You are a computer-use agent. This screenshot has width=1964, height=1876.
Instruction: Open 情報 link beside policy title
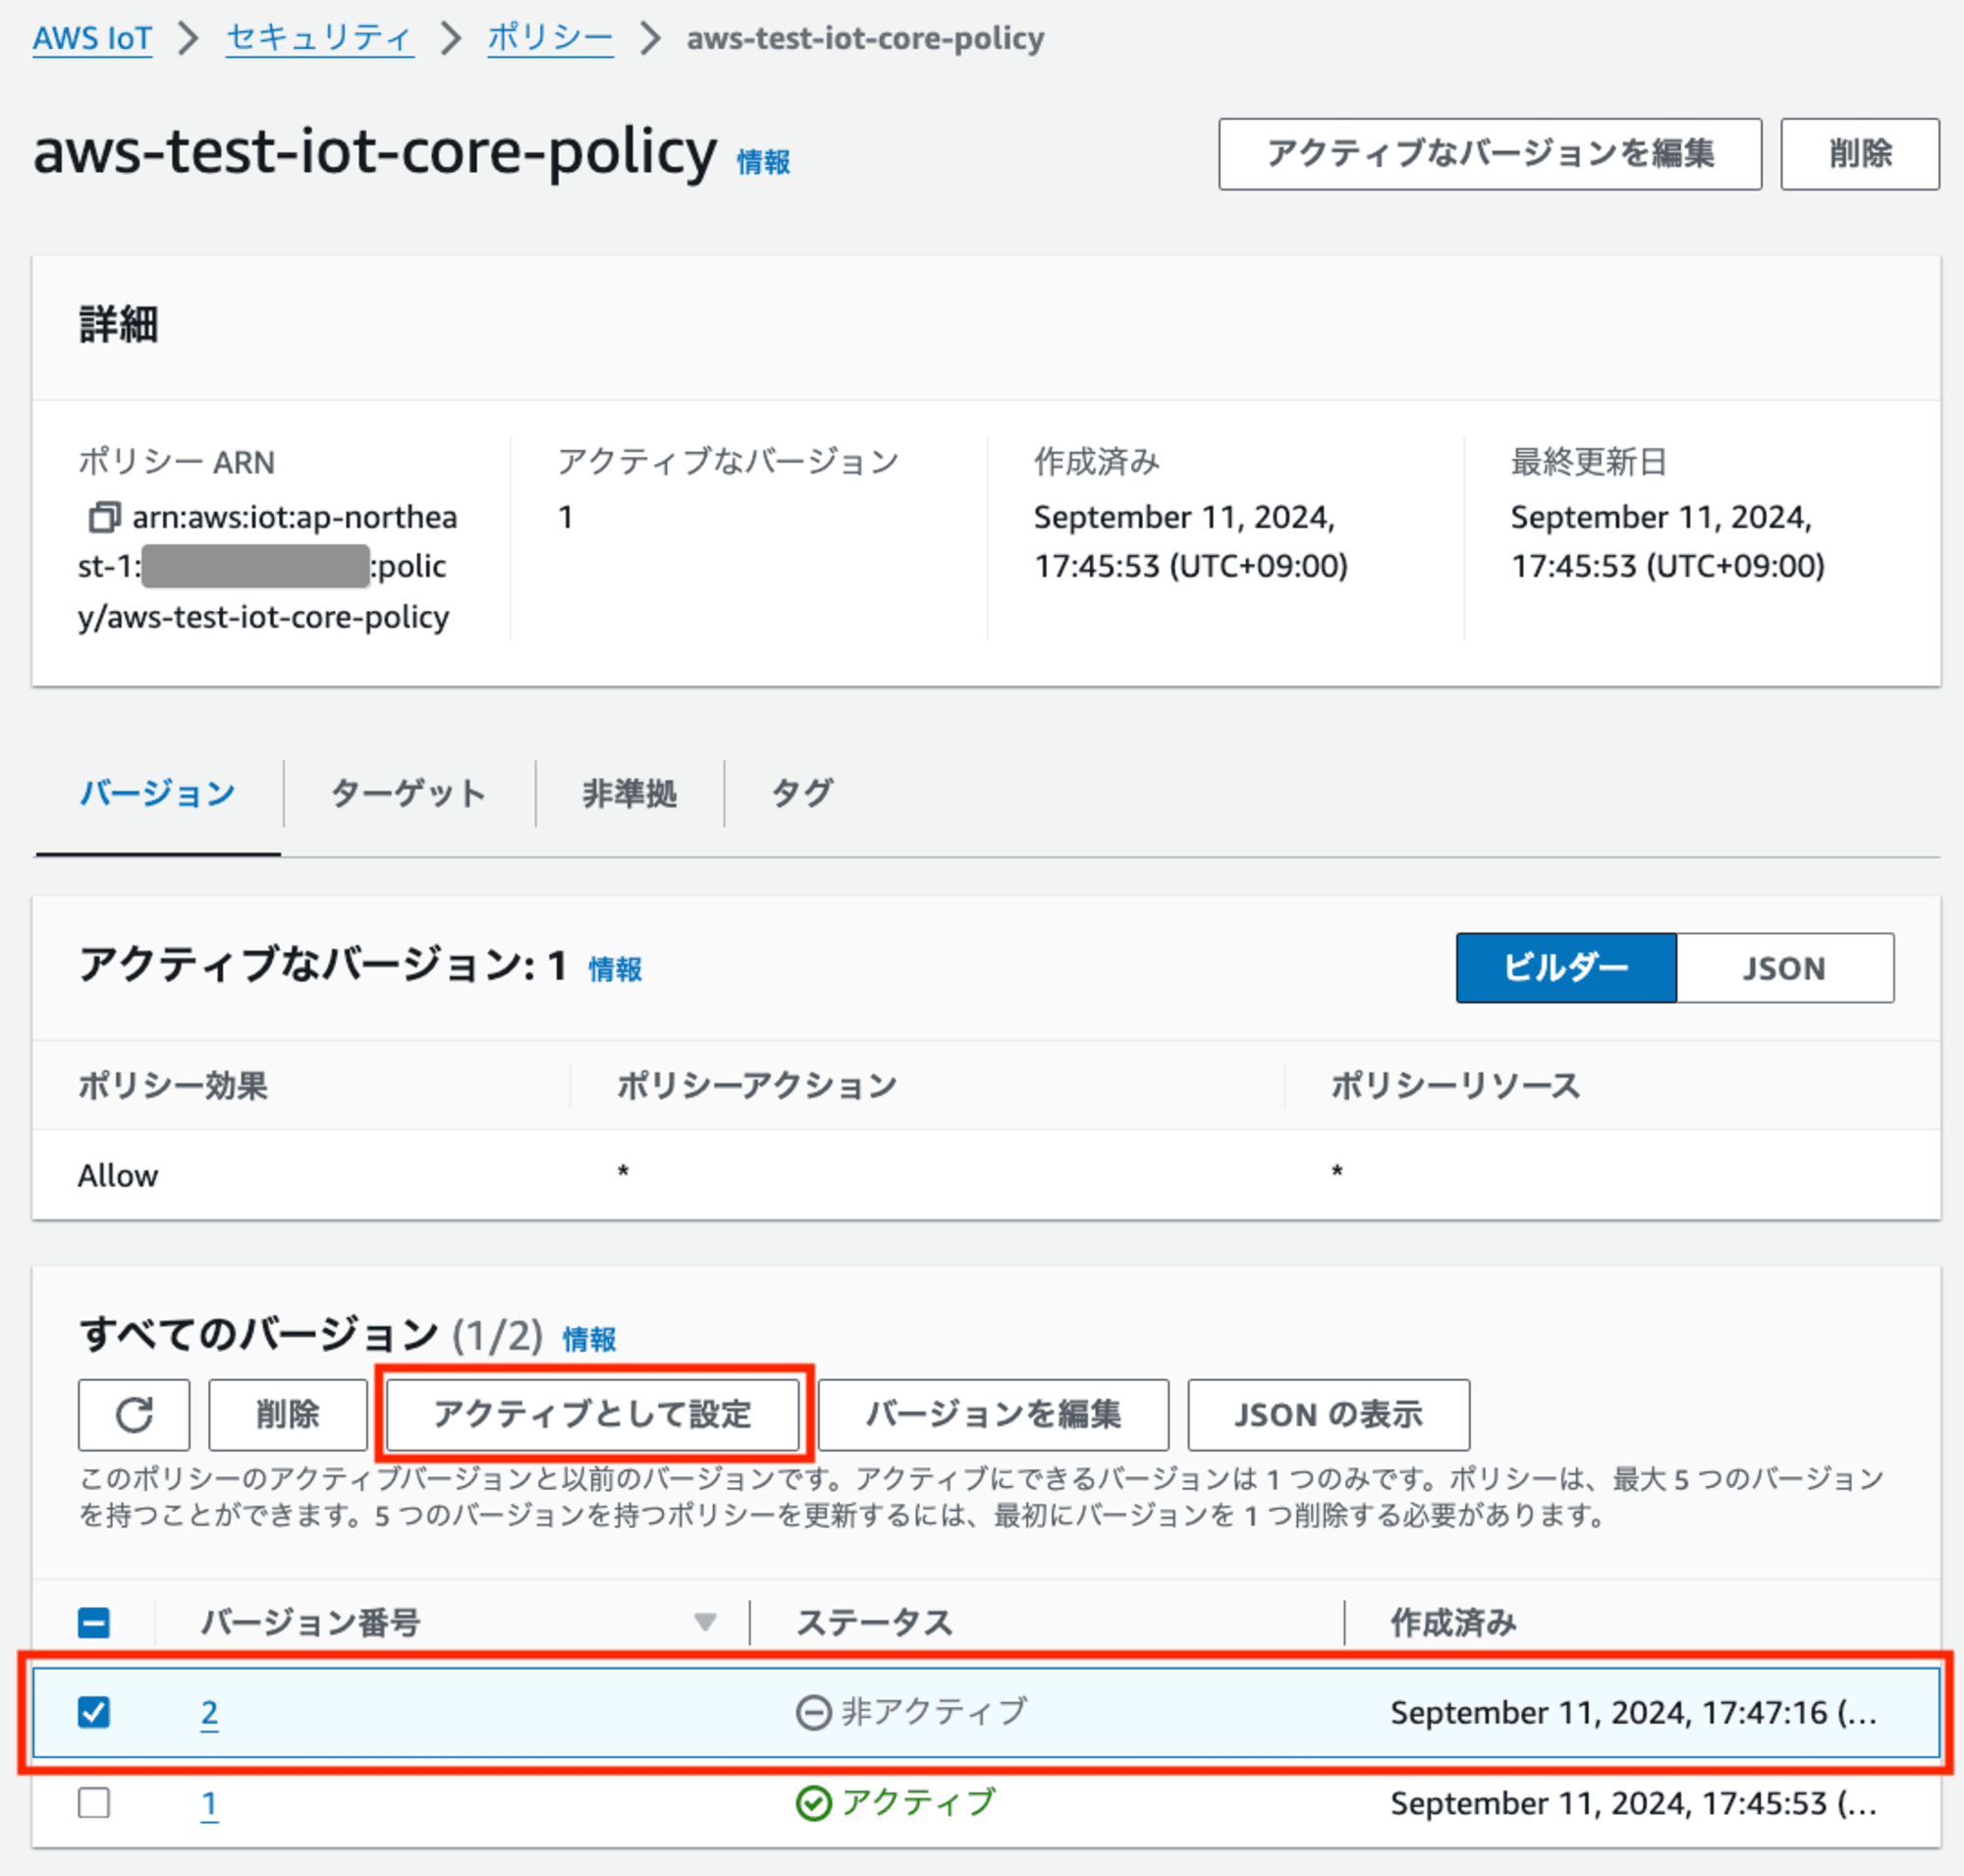point(763,161)
